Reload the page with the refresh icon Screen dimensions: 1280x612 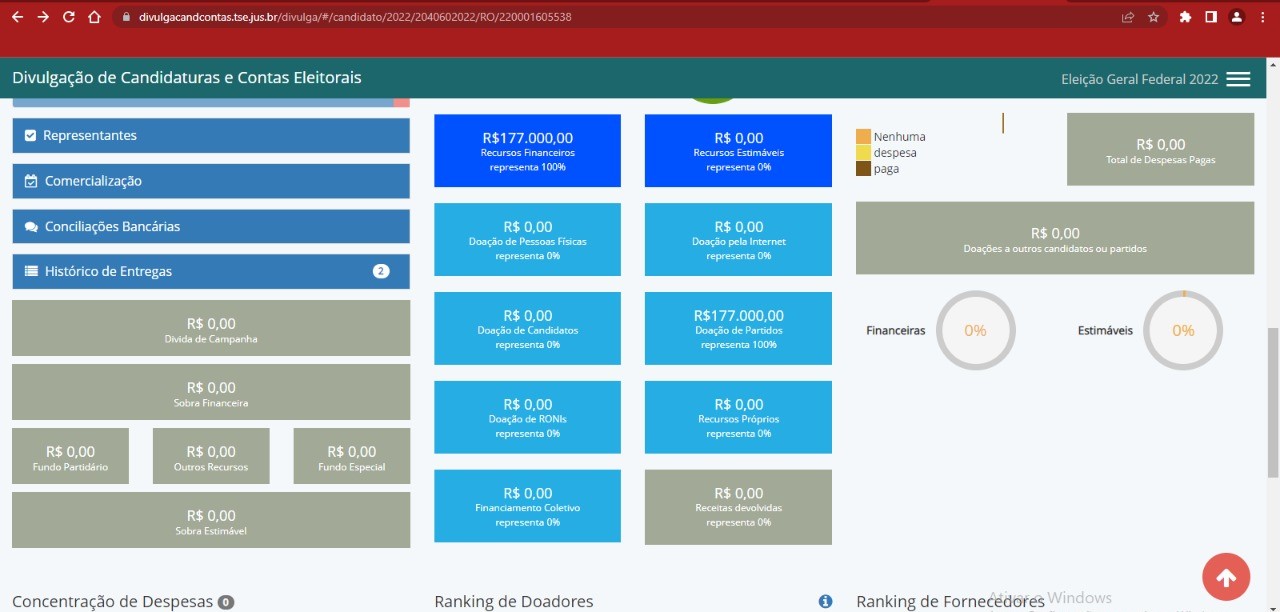[68, 17]
